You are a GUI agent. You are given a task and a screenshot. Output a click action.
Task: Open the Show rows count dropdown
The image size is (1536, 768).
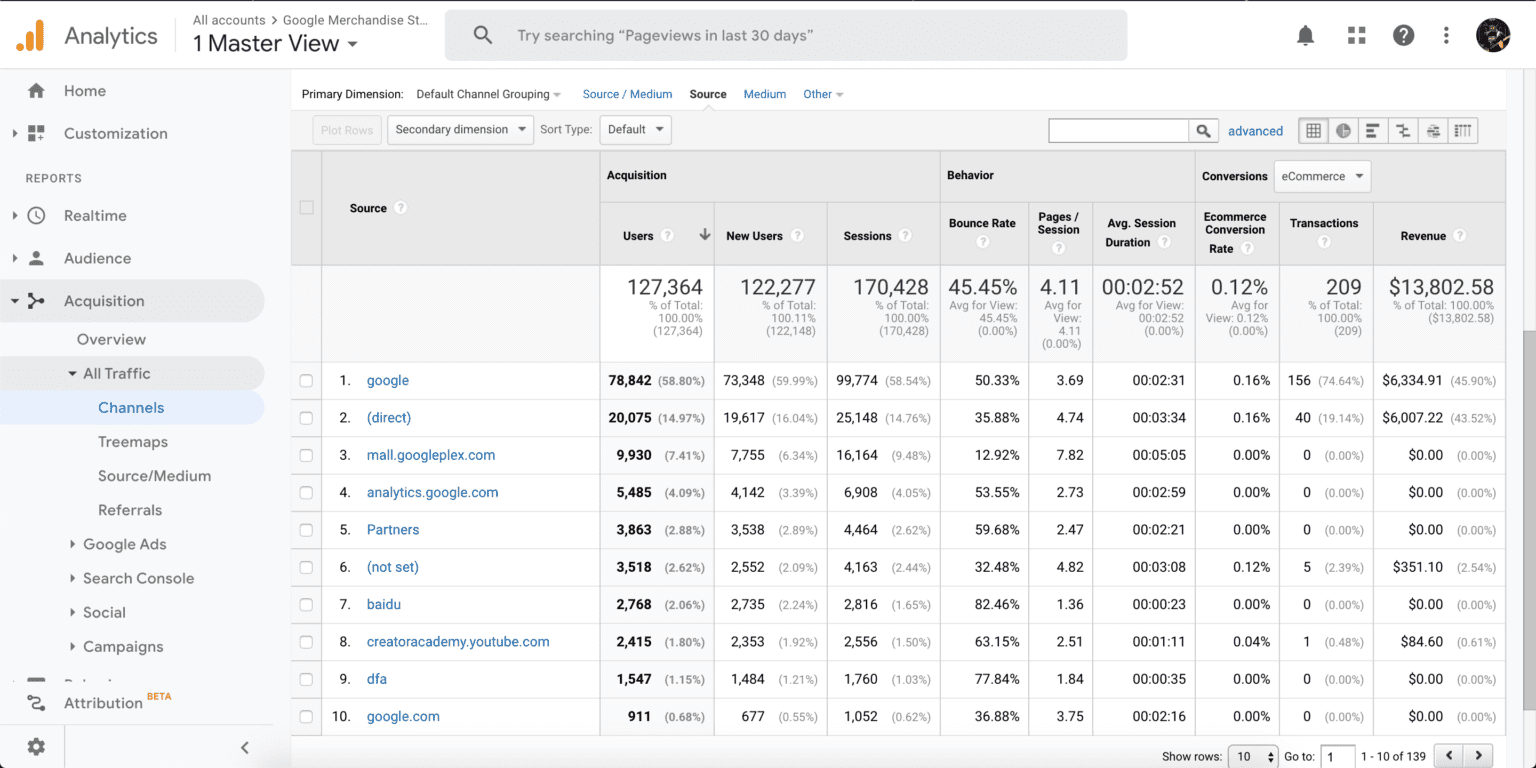pos(1253,757)
